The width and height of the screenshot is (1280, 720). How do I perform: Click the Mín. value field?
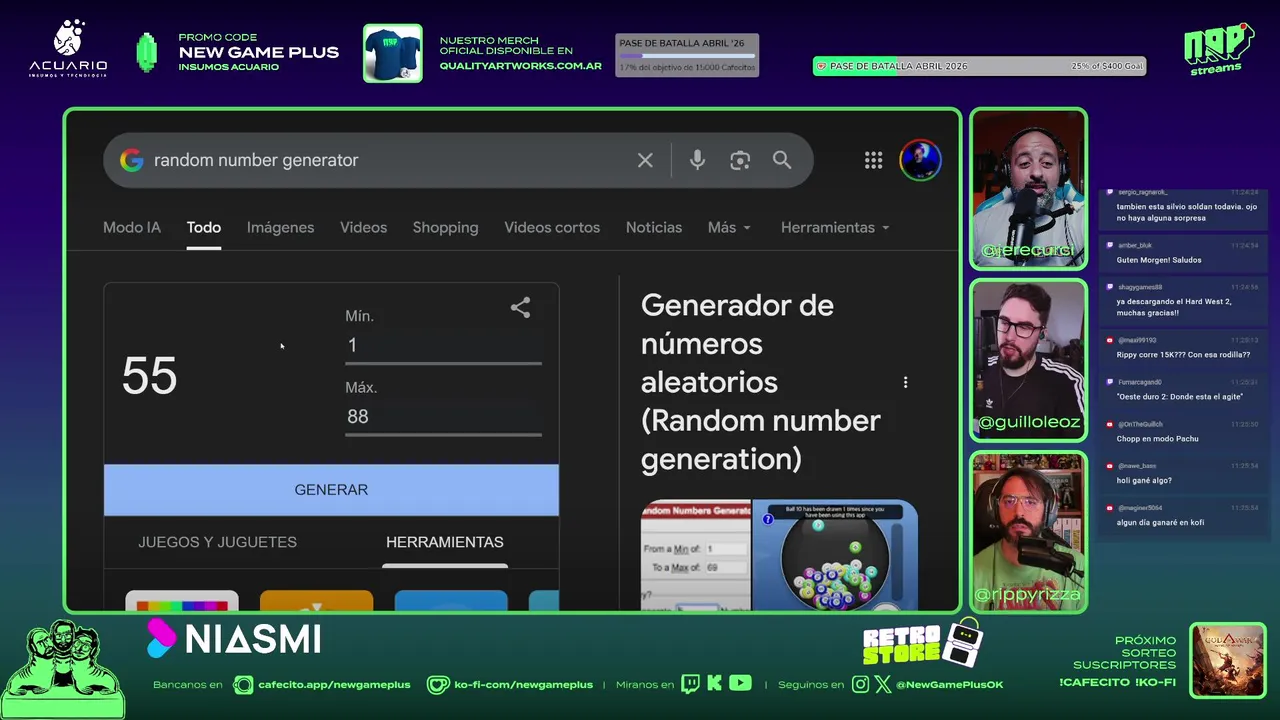[x=443, y=345]
